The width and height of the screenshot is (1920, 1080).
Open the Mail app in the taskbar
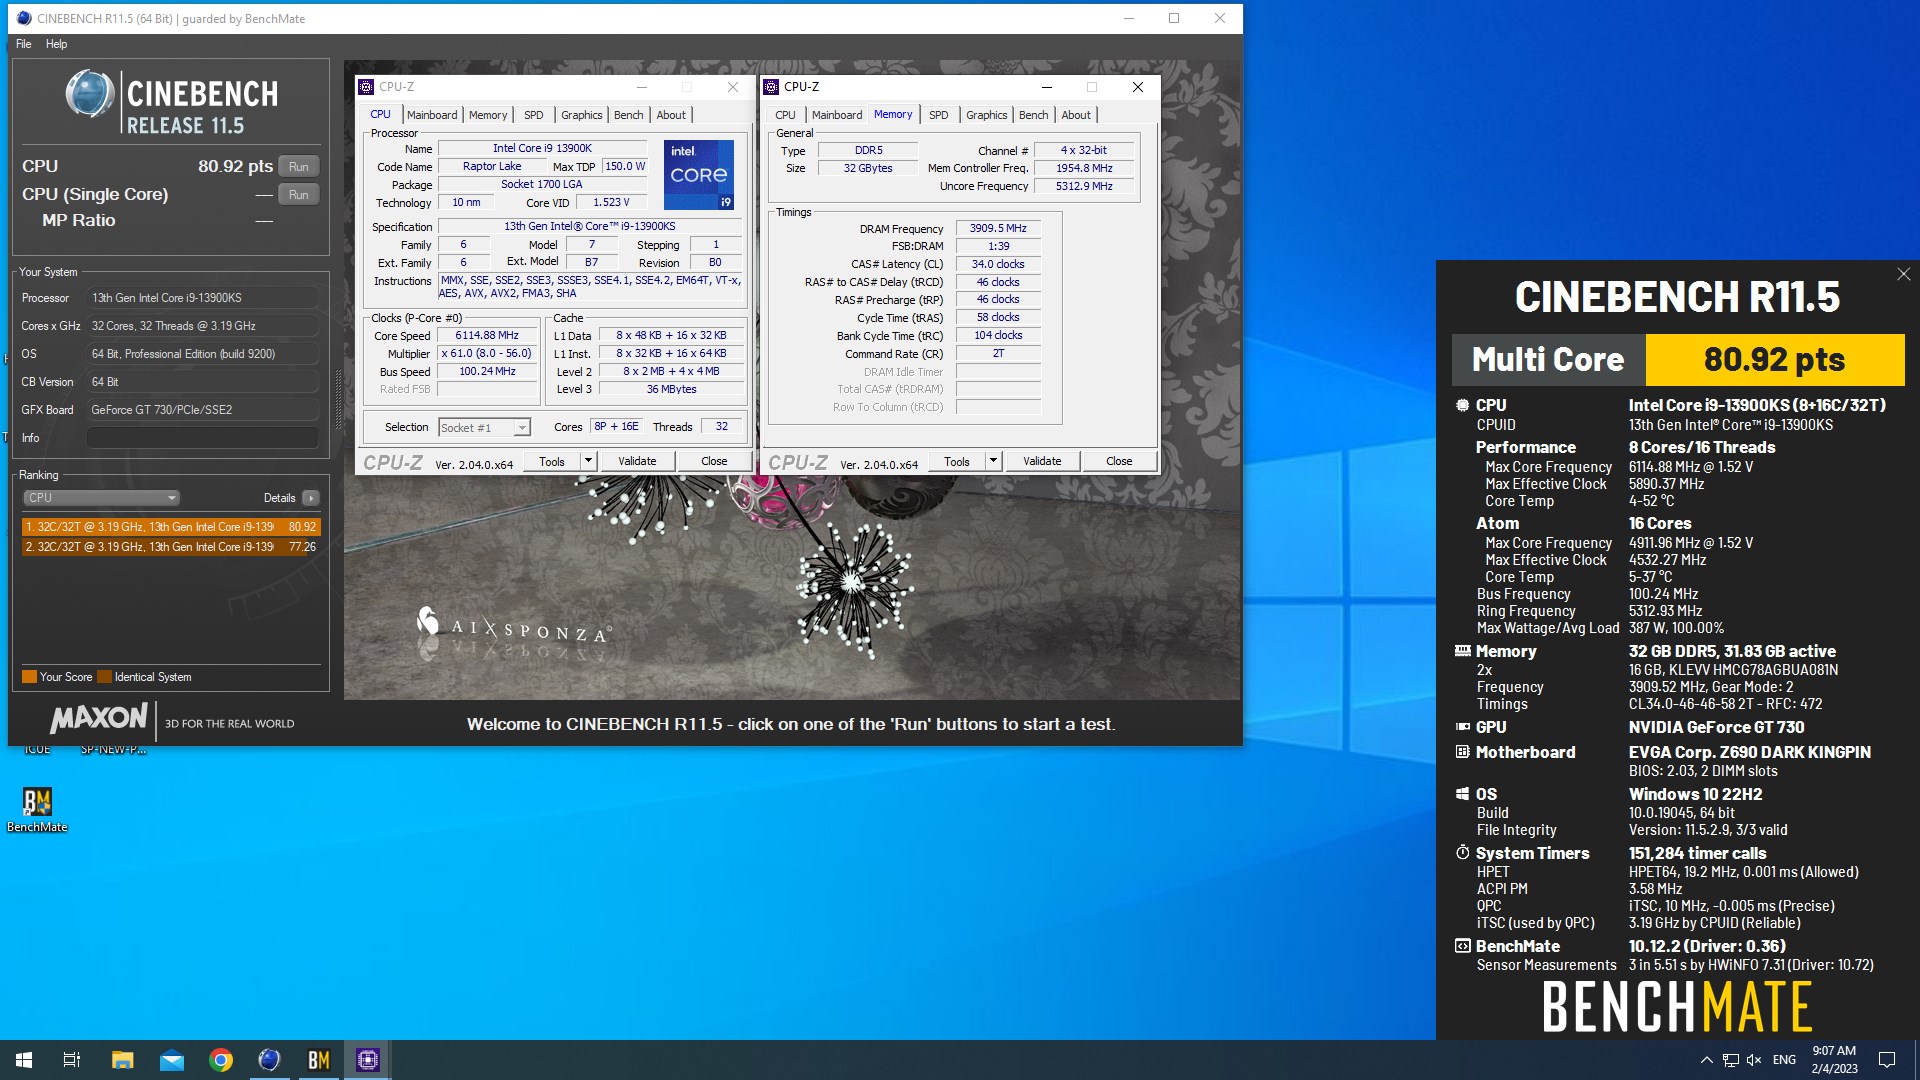click(x=172, y=1060)
